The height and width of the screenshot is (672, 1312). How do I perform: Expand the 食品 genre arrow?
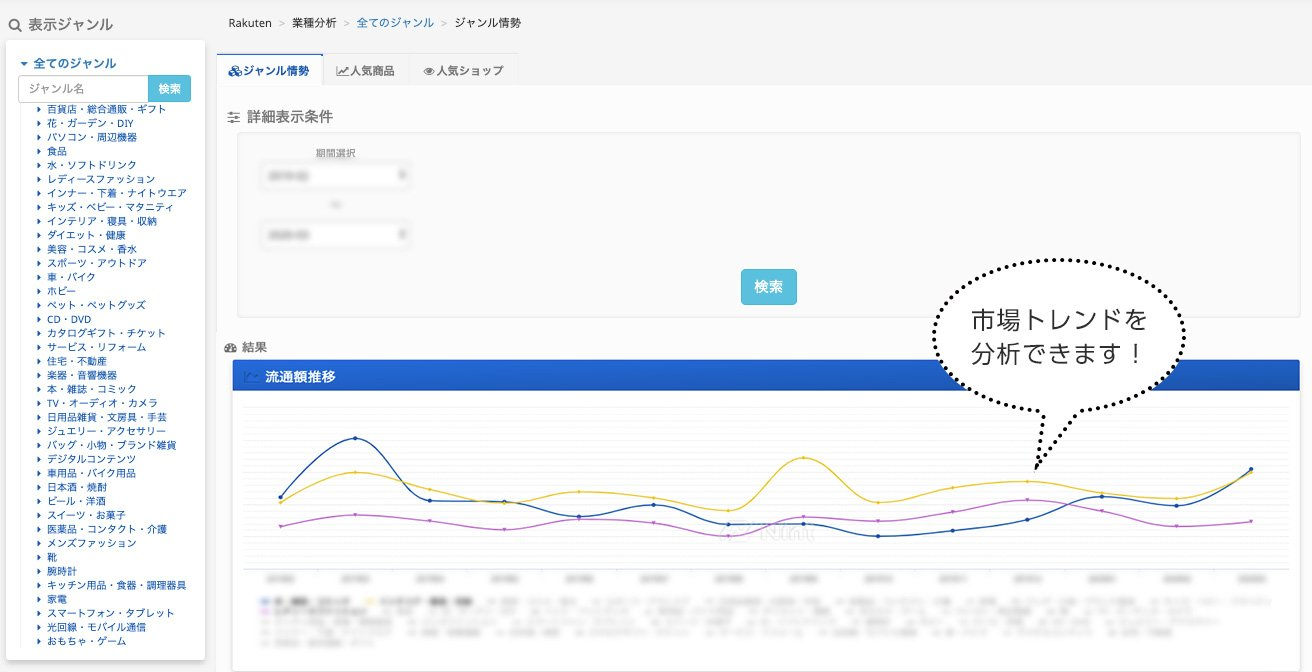[x=39, y=151]
